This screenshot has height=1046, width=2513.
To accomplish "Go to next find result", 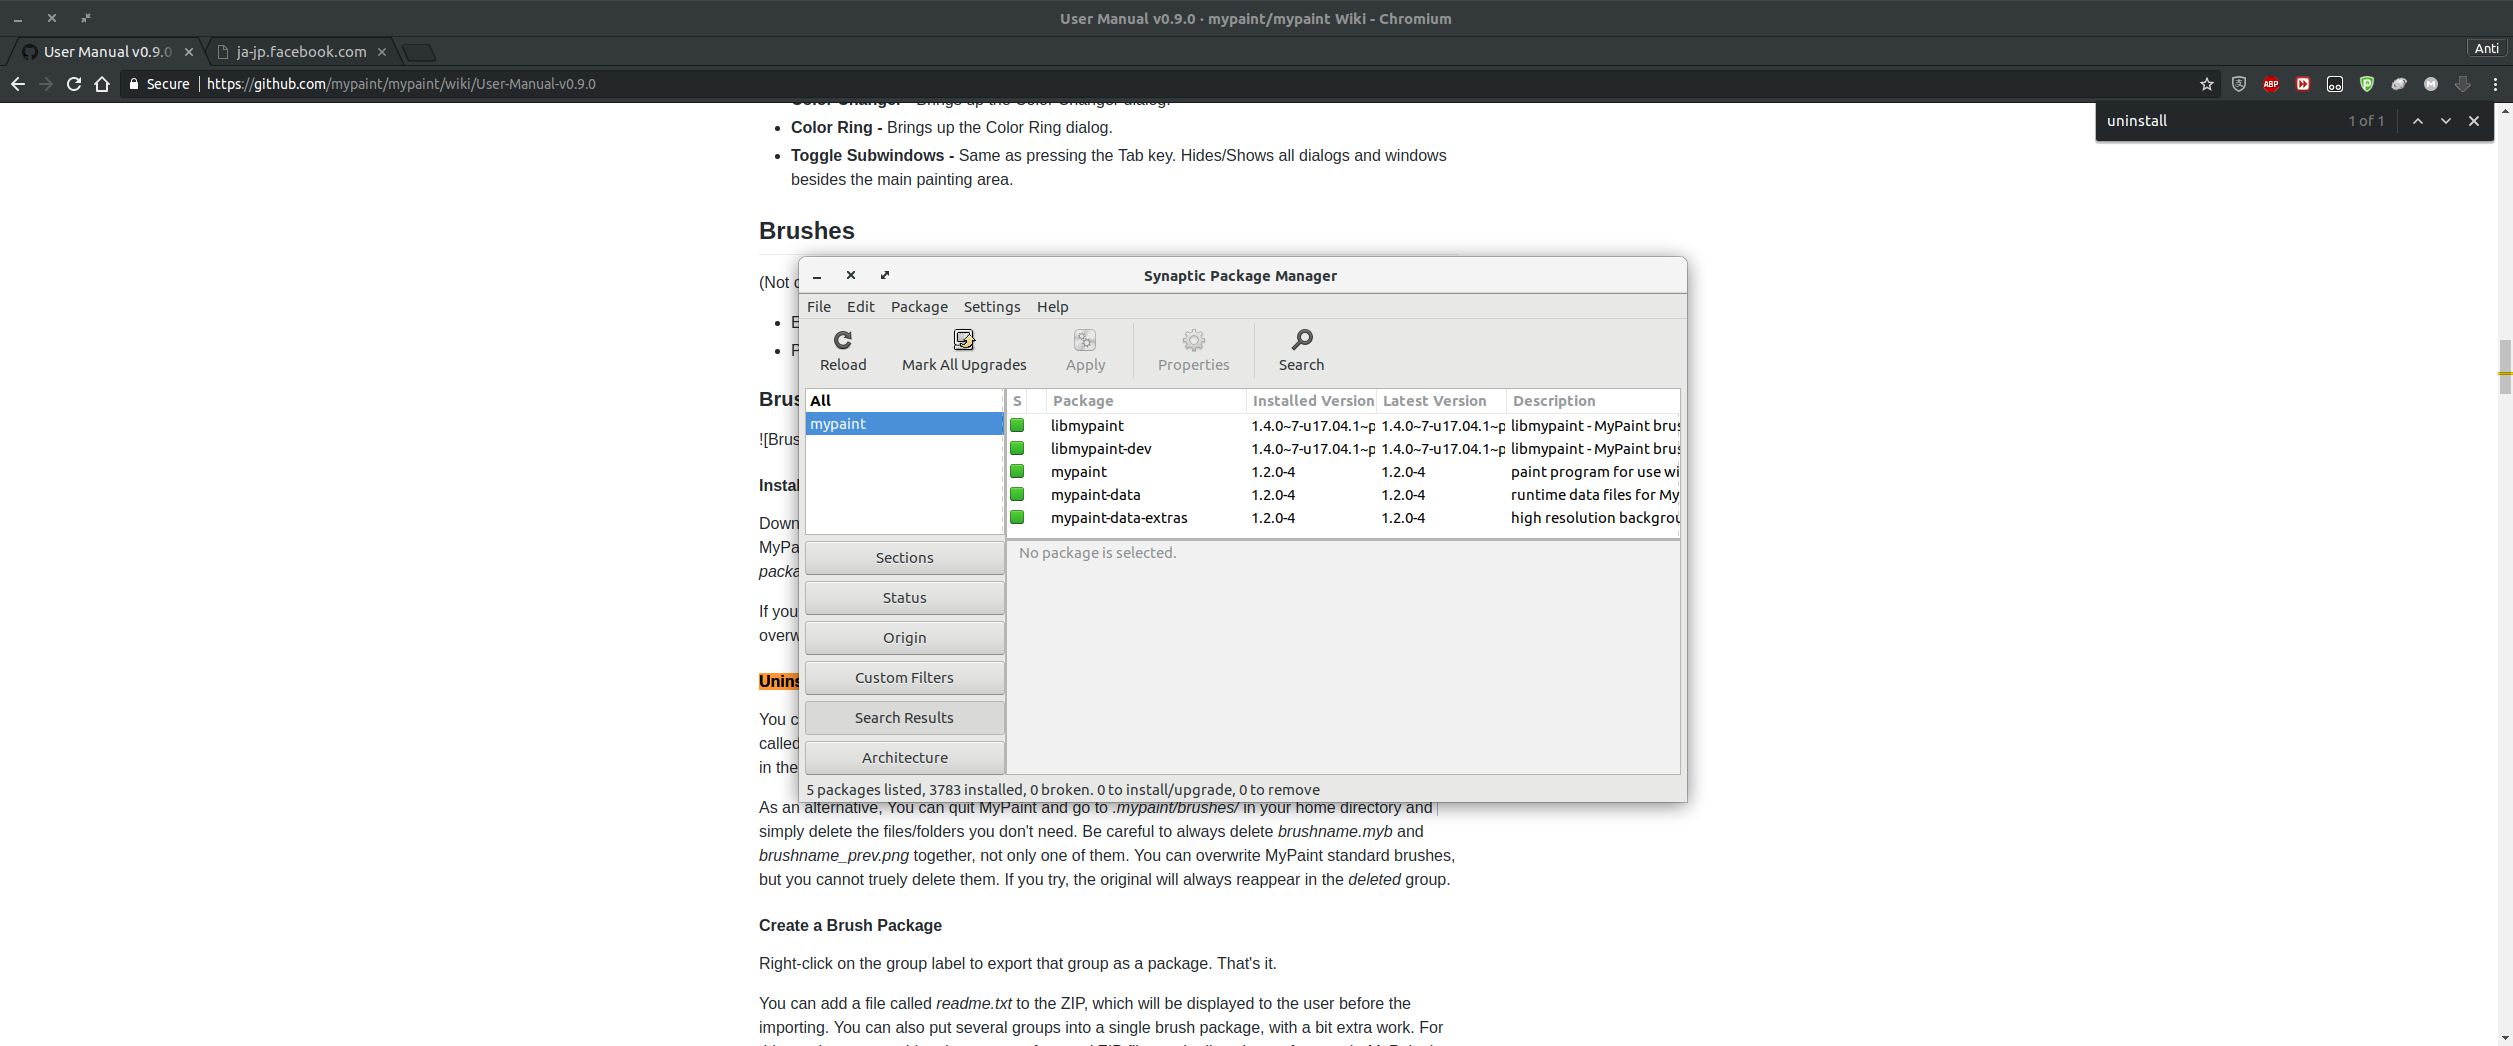I will (x=2445, y=121).
